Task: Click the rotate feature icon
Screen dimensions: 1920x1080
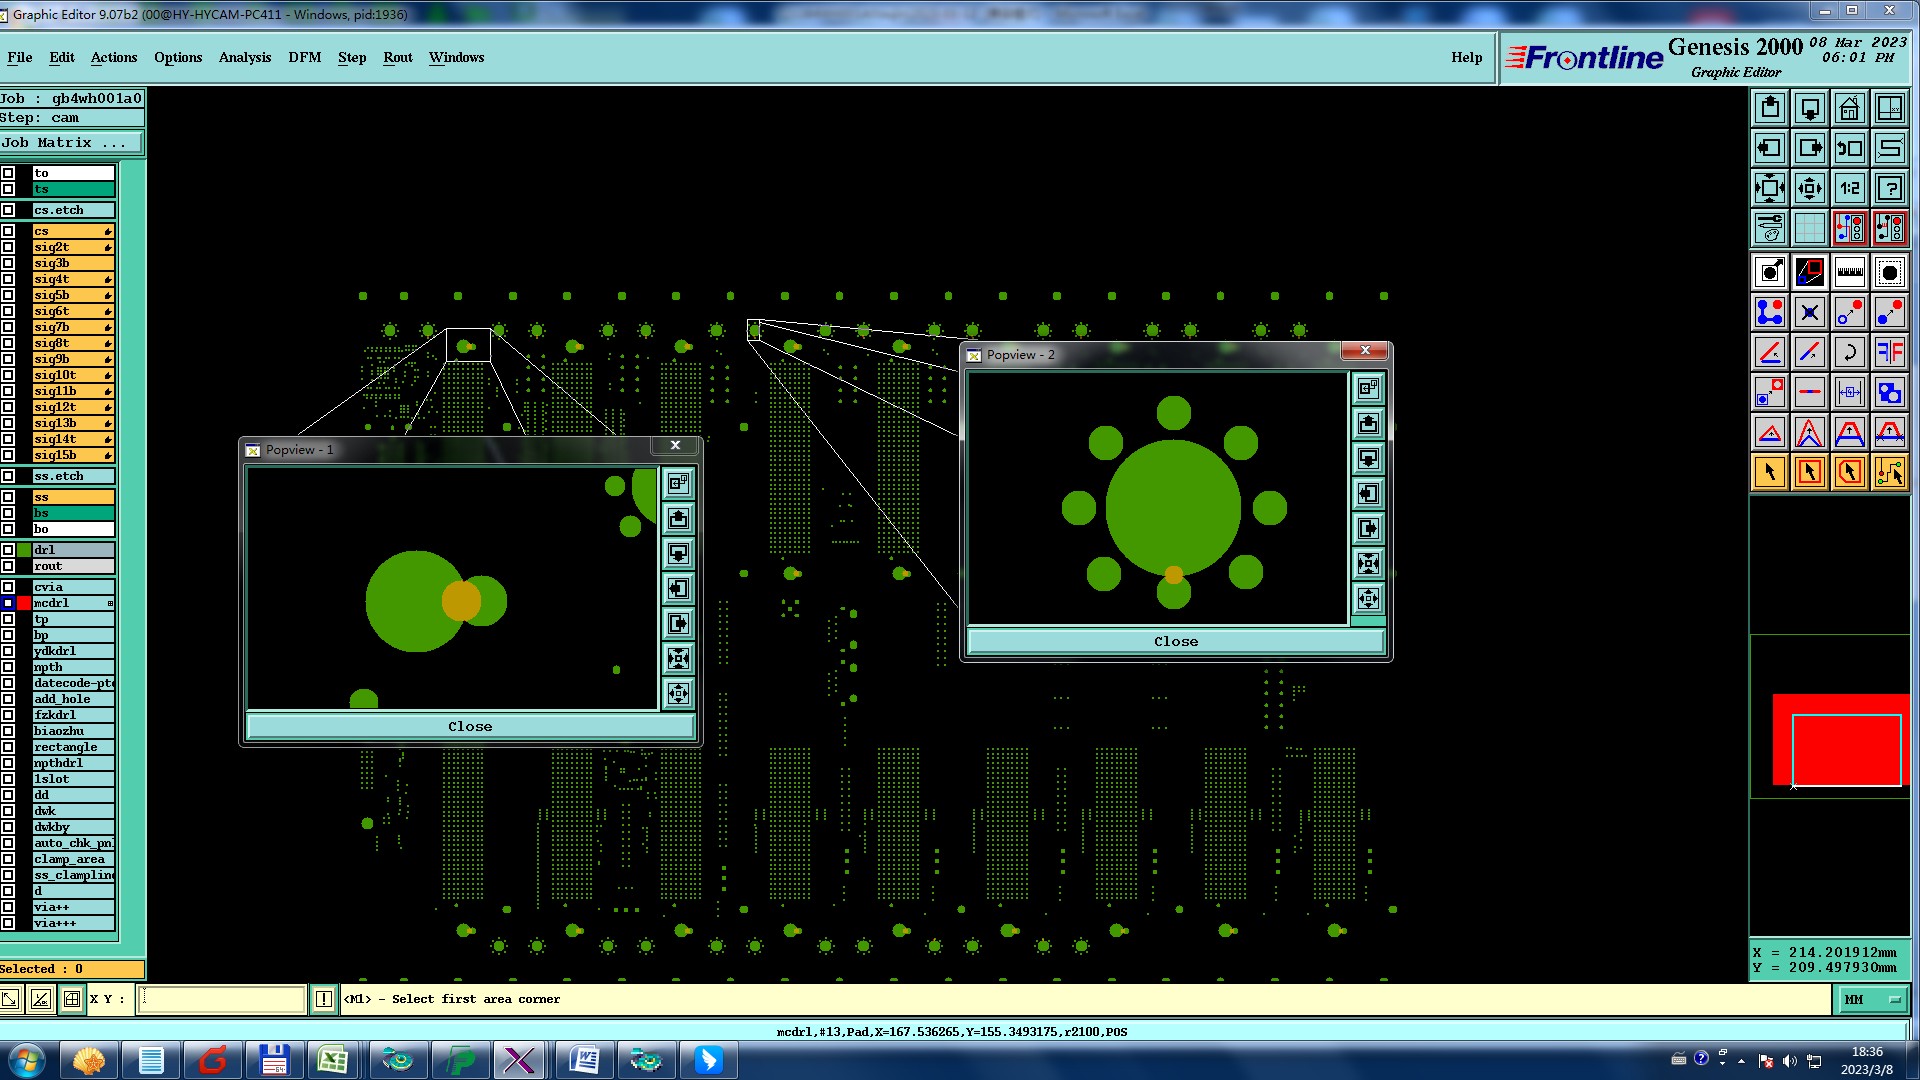Action: pos(1849,352)
